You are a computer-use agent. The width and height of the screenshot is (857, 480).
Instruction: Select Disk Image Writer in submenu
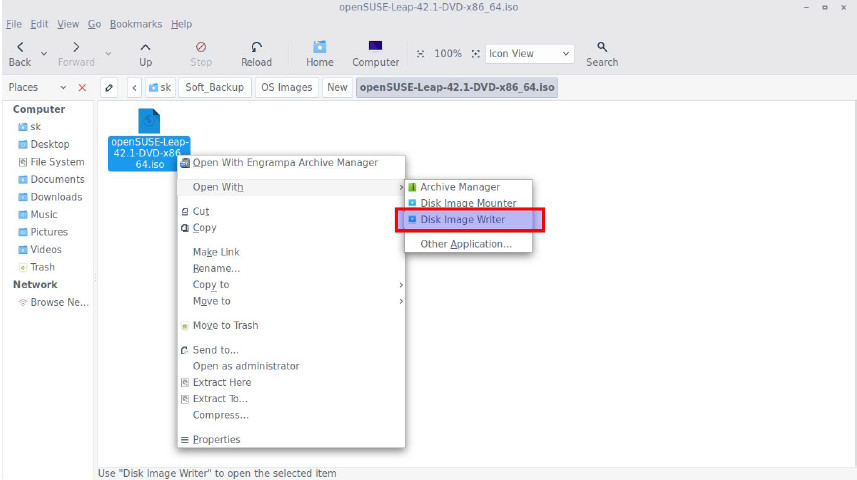[468, 219]
